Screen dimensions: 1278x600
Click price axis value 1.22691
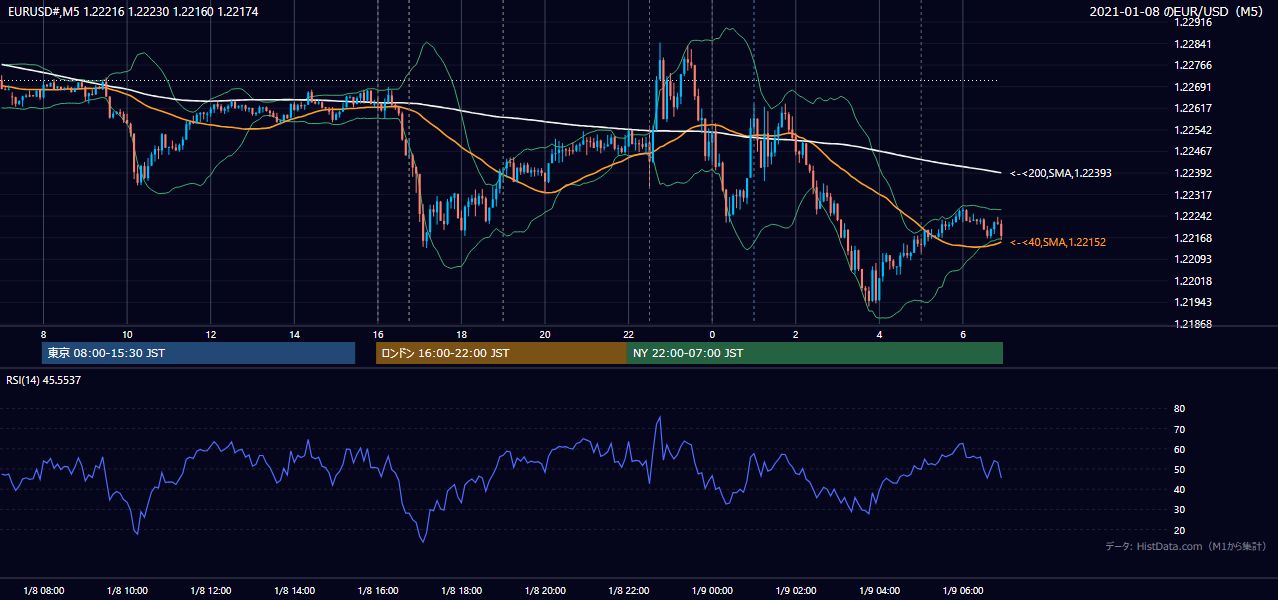coord(1193,87)
